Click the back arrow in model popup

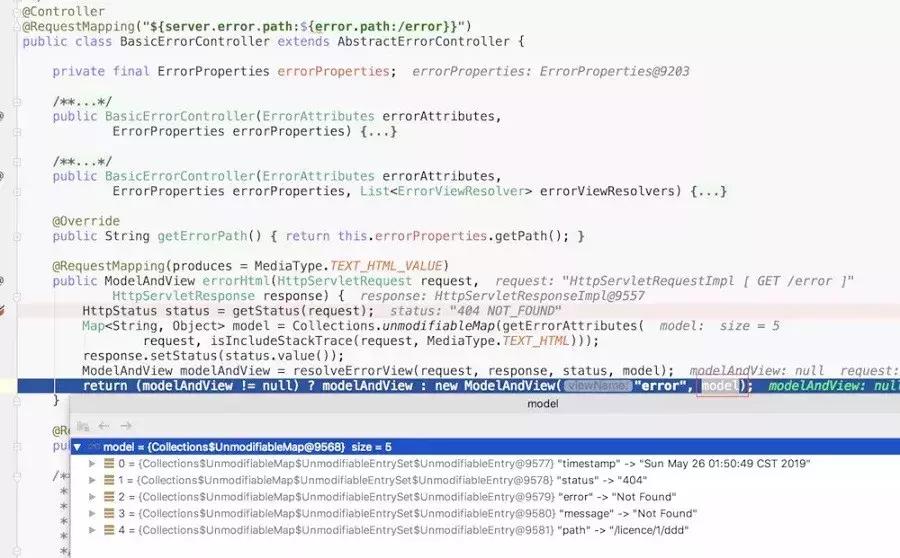click(104, 425)
